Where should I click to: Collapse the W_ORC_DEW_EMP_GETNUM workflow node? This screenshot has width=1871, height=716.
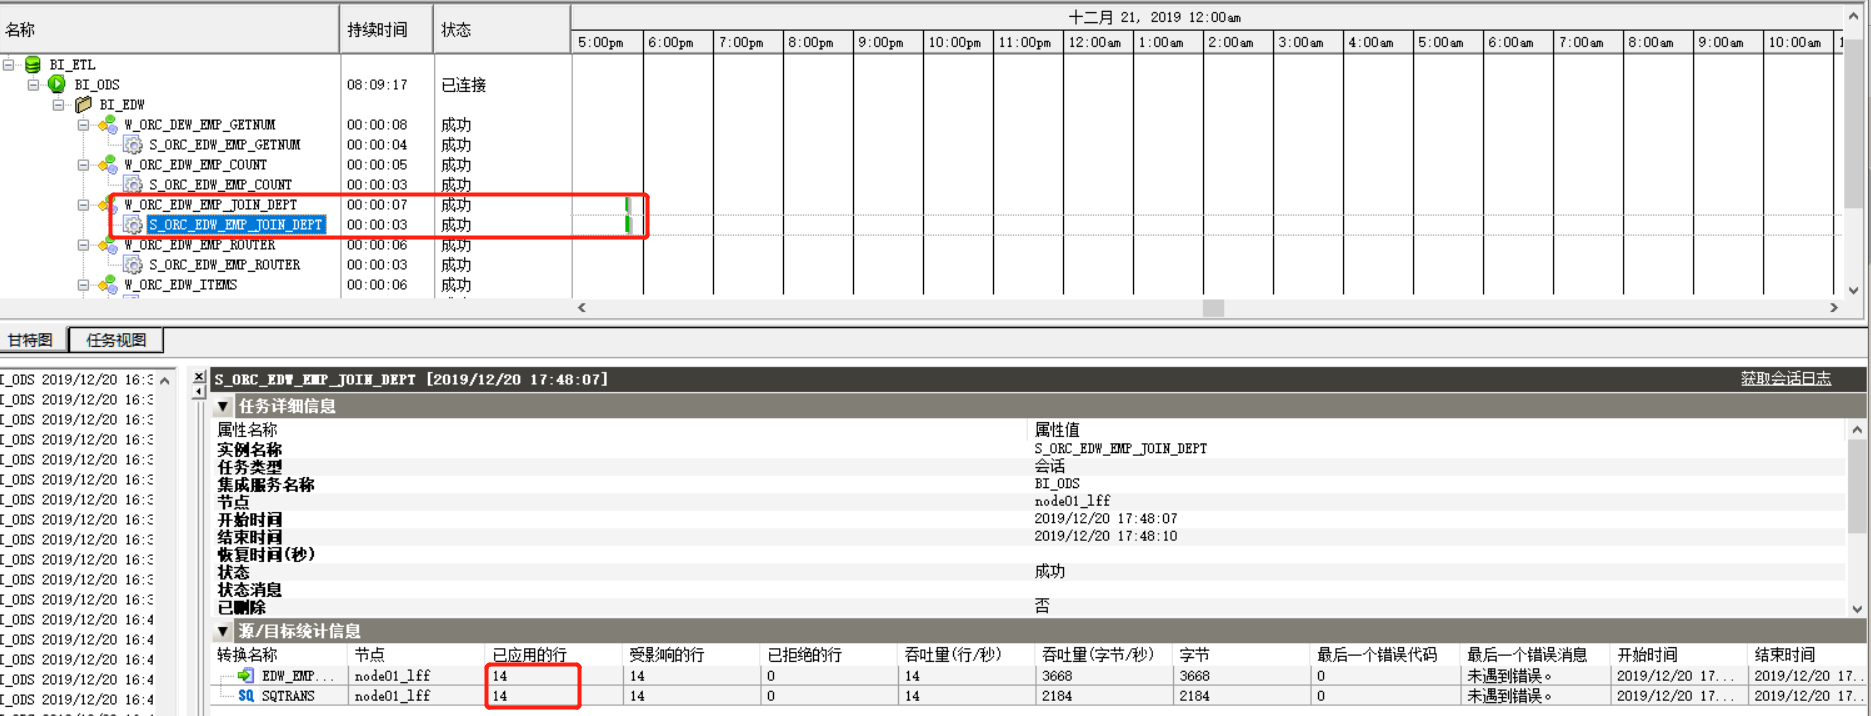pyautogui.click(x=84, y=125)
